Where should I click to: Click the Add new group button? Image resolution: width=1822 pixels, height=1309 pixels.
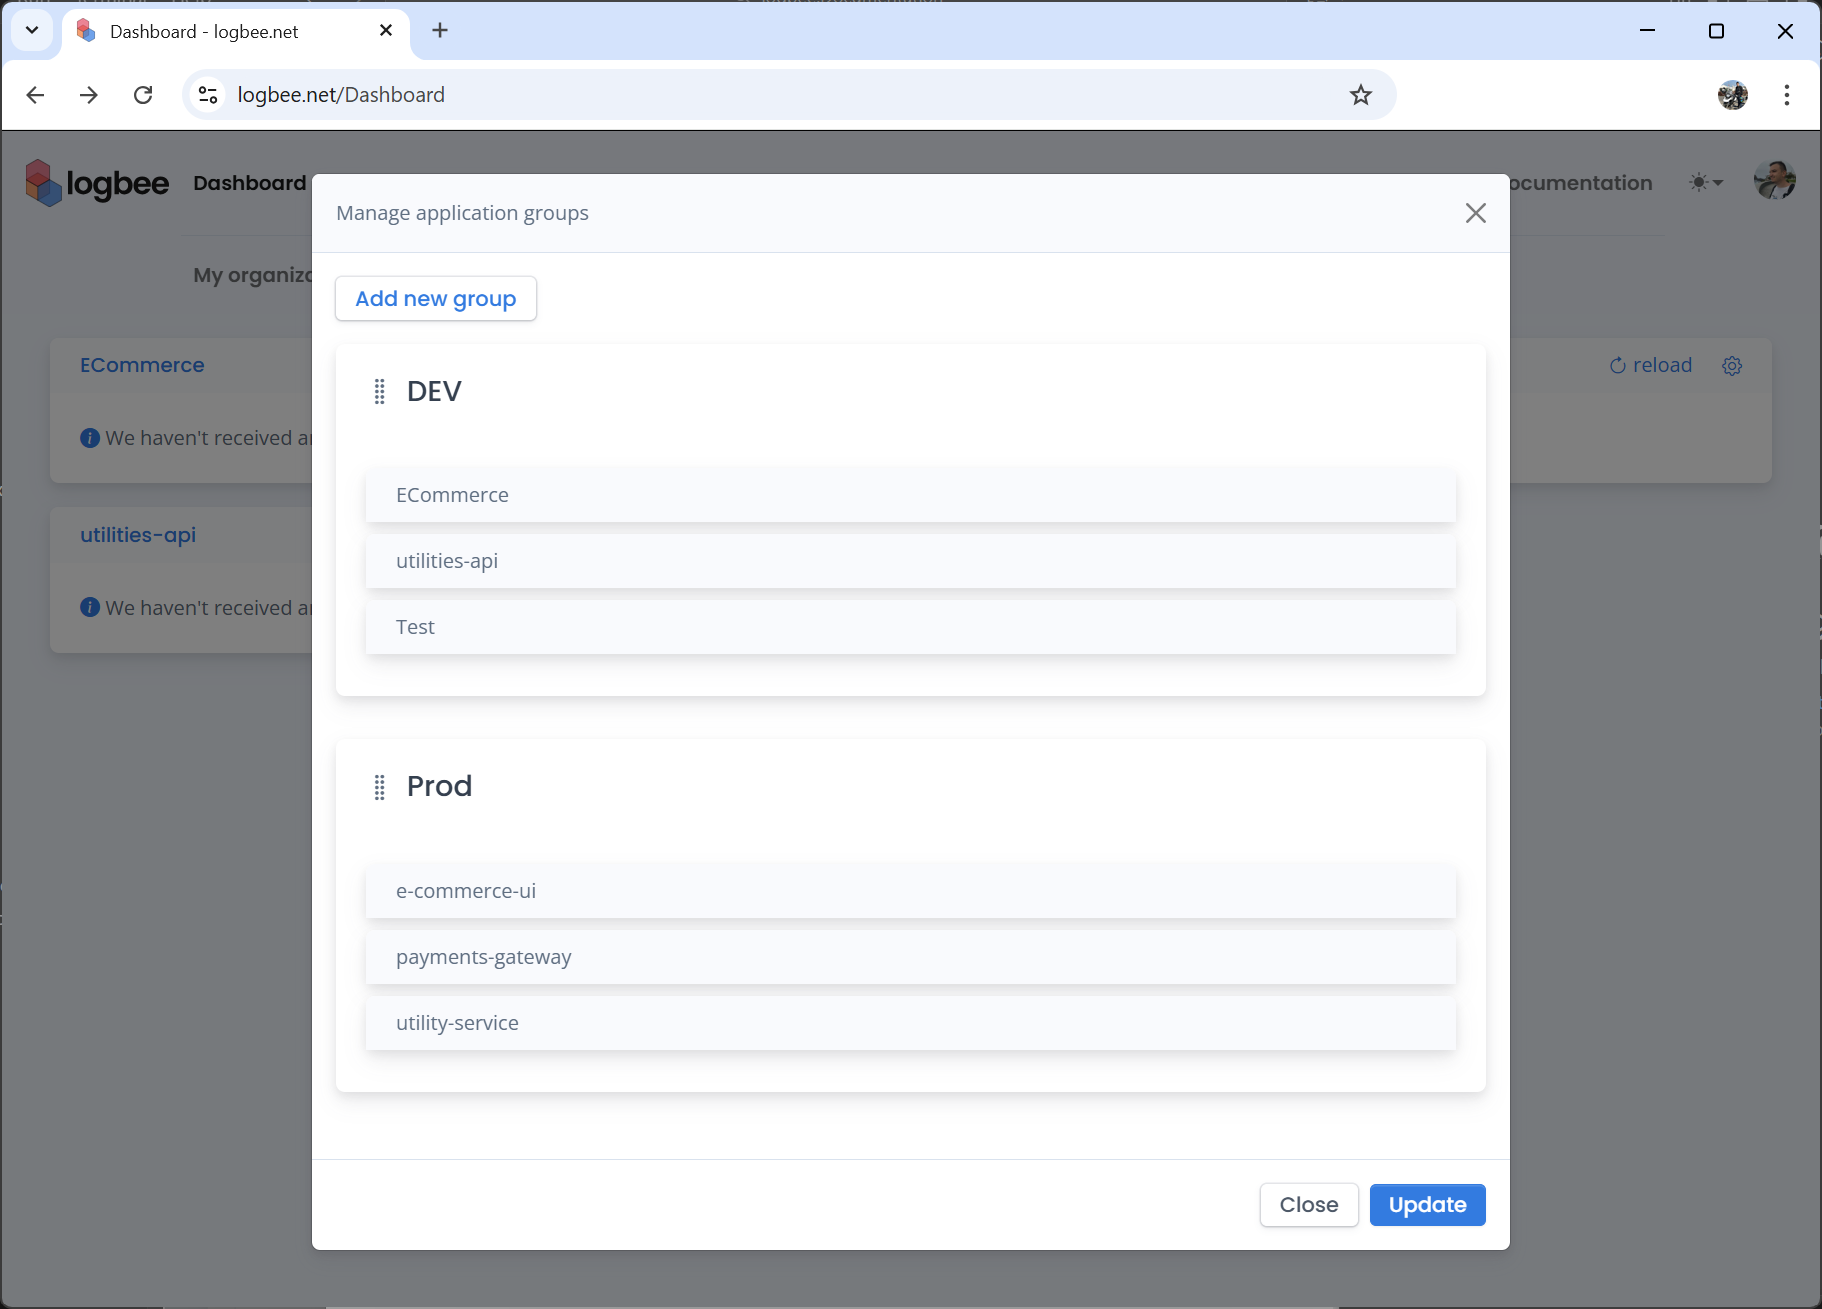435,298
